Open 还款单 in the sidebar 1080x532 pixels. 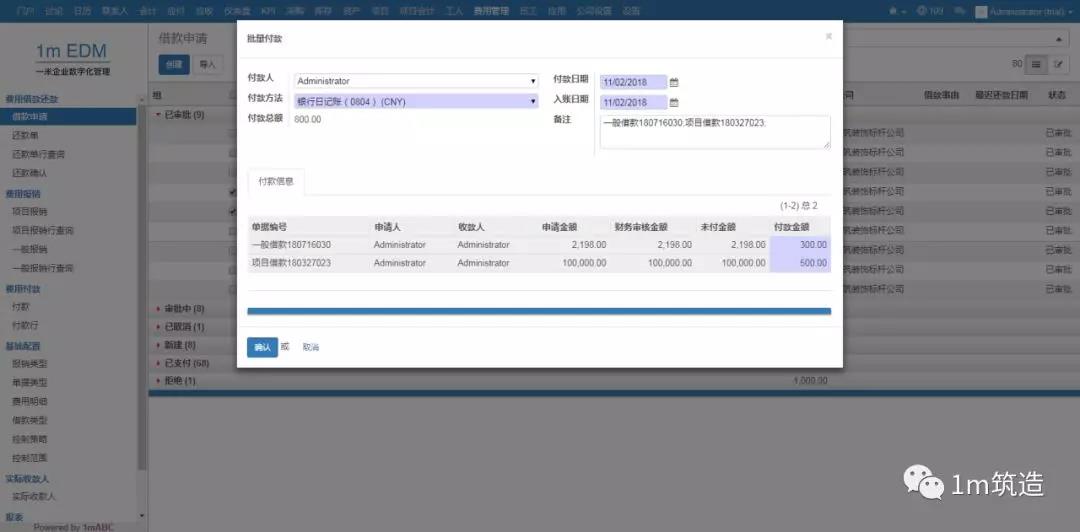click(25, 135)
